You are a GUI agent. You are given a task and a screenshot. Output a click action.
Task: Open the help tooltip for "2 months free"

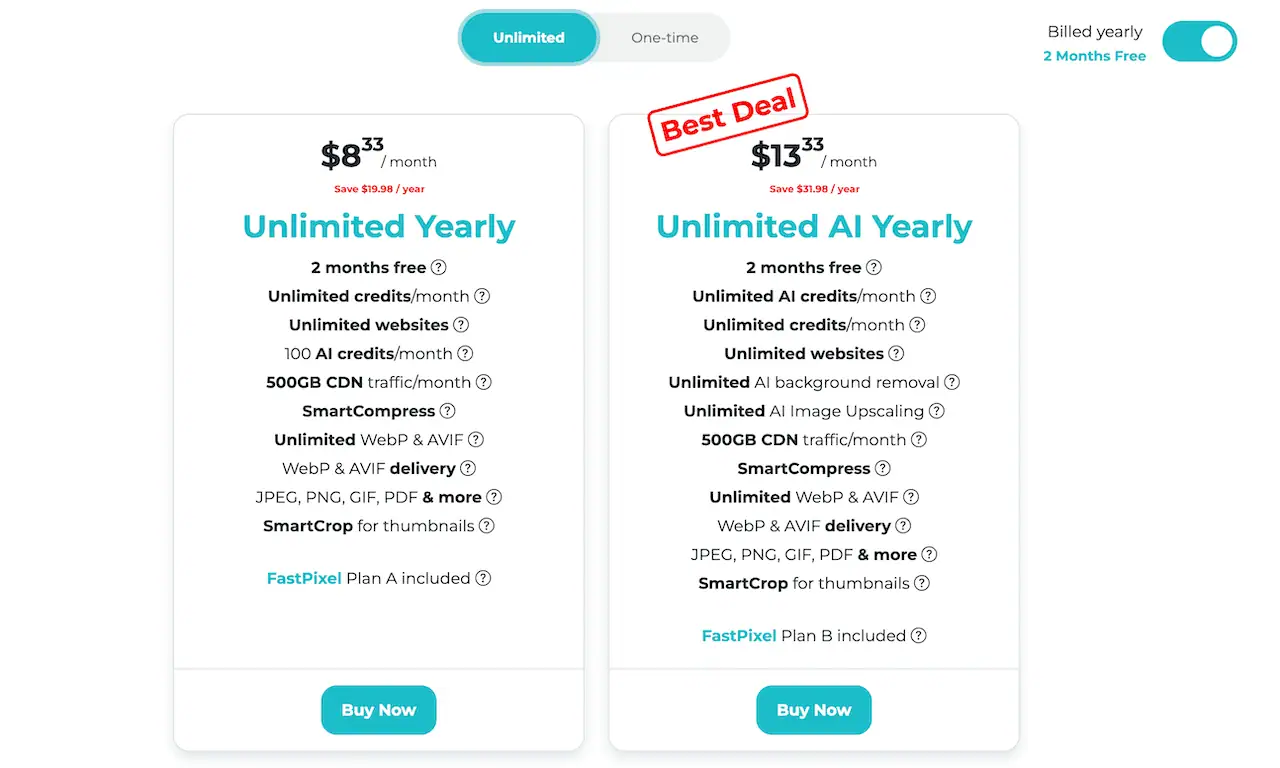(x=439, y=268)
